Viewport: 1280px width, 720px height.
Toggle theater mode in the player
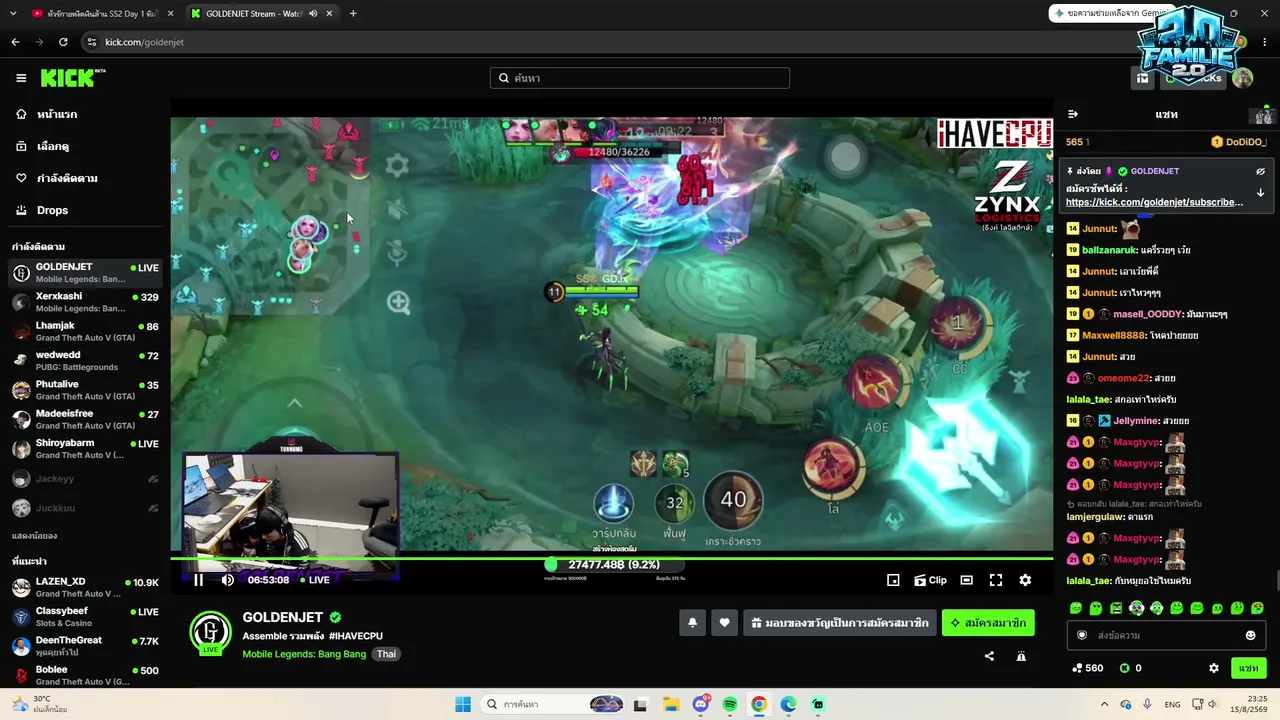(966, 580)
